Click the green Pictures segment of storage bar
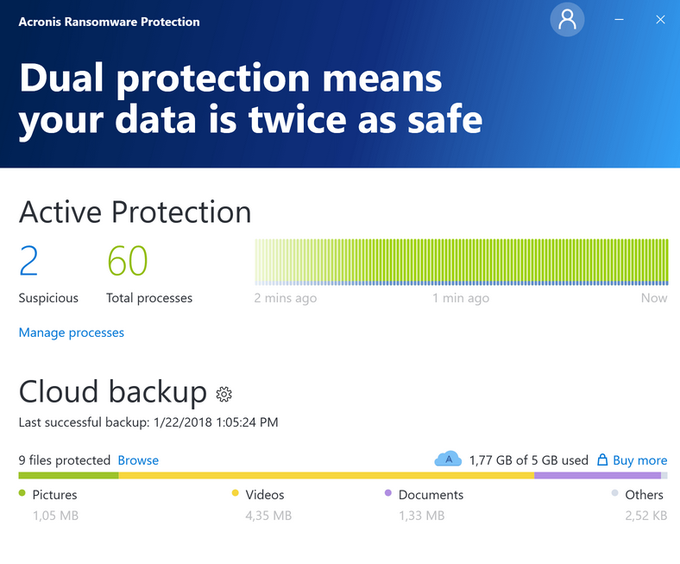The width and height of the screenshot is (680, 564). pos(68,475)
